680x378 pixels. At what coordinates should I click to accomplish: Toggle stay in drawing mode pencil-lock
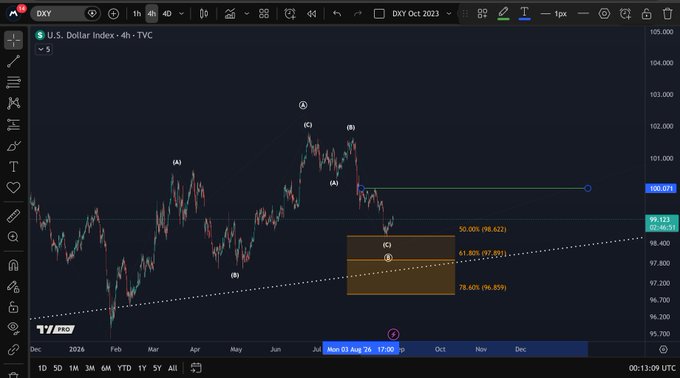13,286
